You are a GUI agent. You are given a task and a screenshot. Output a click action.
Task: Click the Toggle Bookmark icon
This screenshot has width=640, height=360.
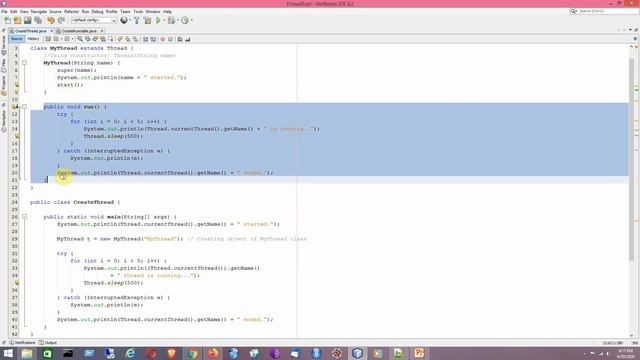pos(136,39)
